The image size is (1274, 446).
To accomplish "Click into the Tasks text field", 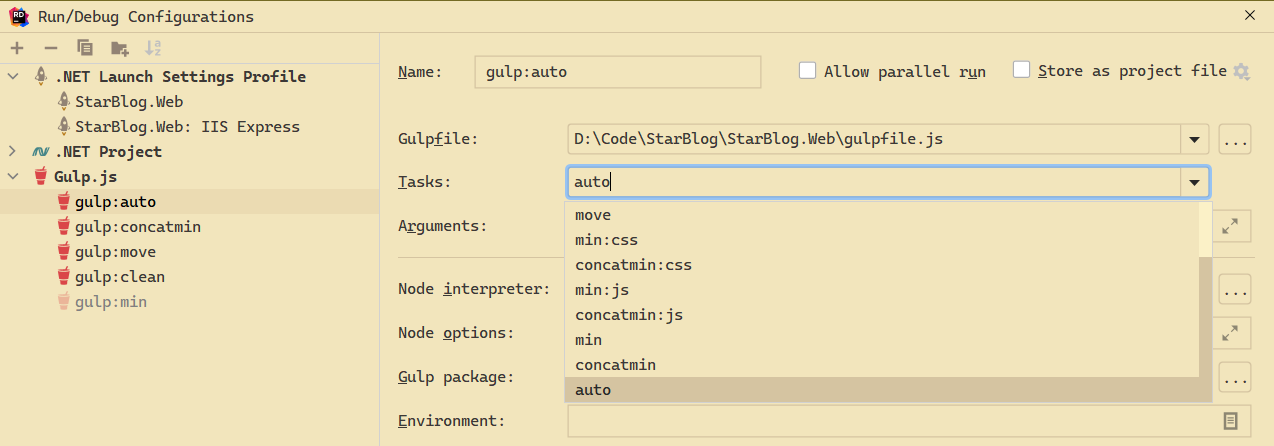I will tap(874, 183).
